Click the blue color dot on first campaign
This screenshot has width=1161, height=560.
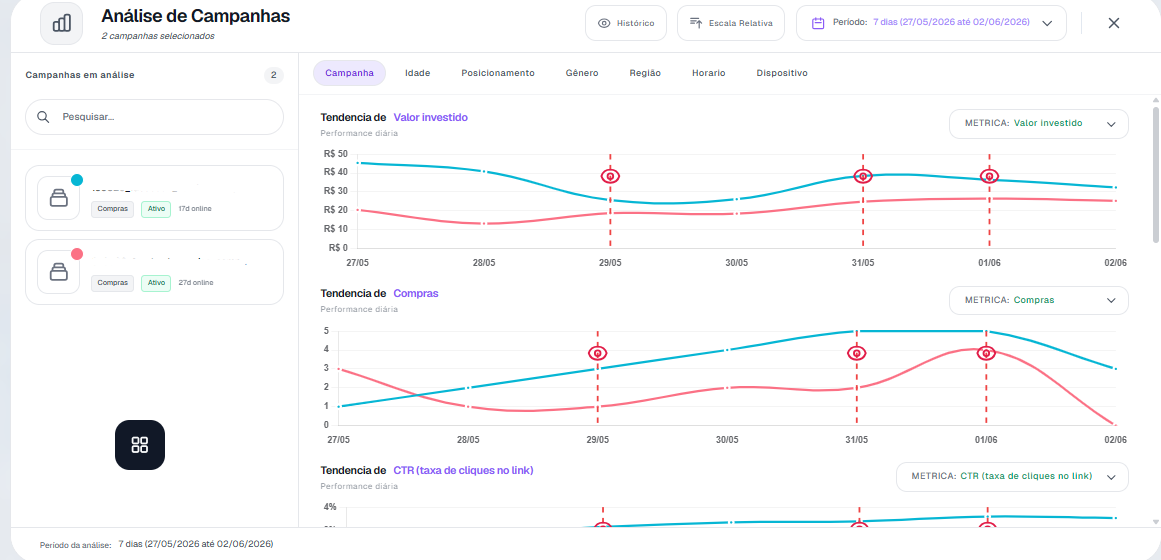click(x=77, y=180)
